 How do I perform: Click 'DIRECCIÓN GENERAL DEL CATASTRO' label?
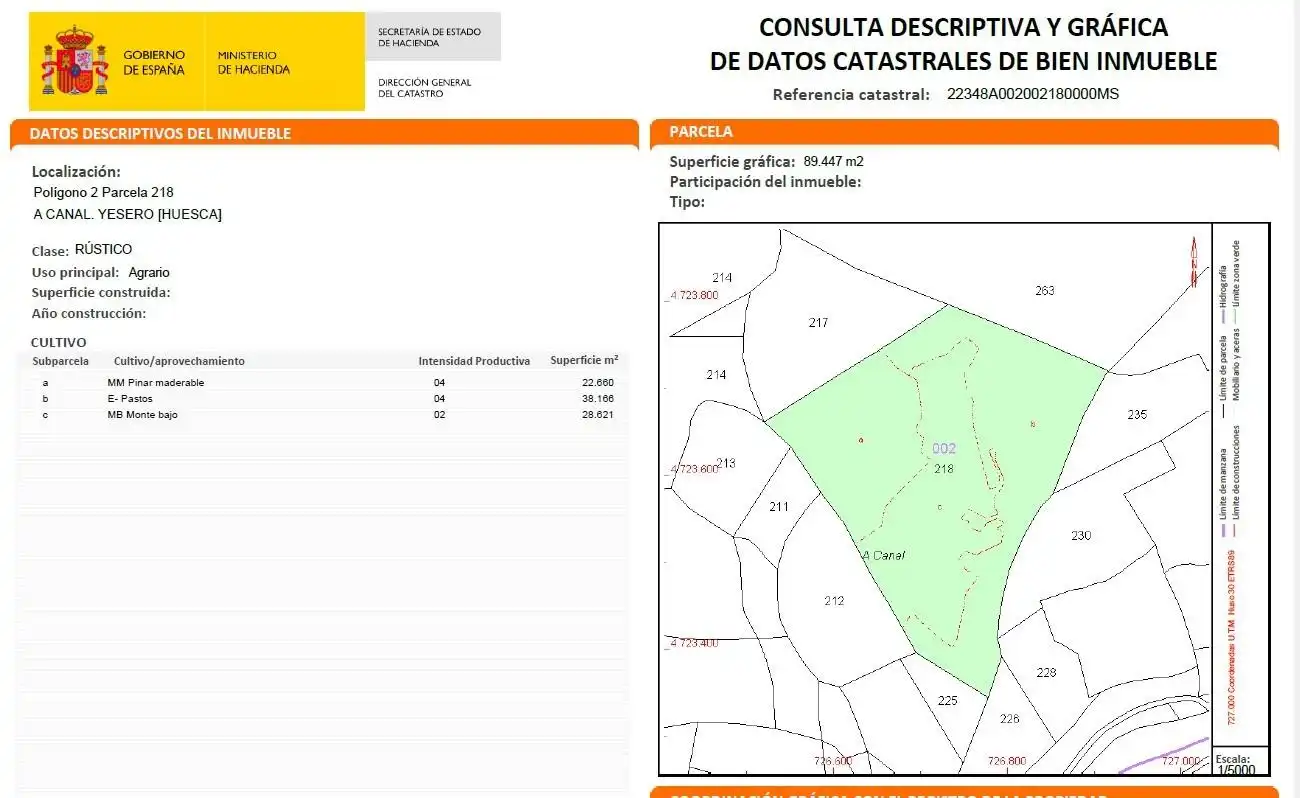coord(424,88)
